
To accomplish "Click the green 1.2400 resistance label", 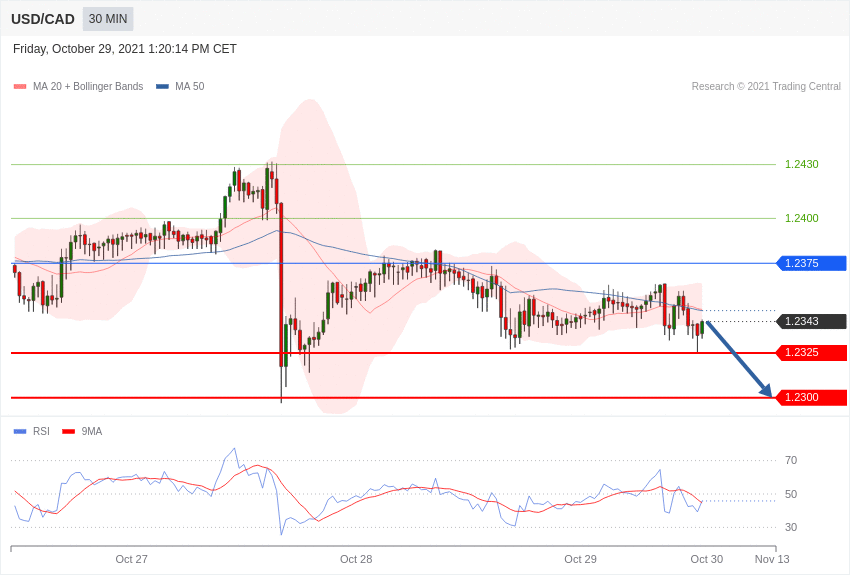I will click(802, 218).
